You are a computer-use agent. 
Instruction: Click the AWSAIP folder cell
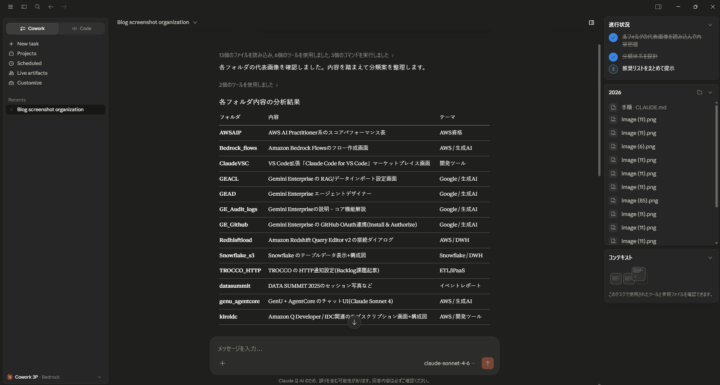tap(231, 132)
